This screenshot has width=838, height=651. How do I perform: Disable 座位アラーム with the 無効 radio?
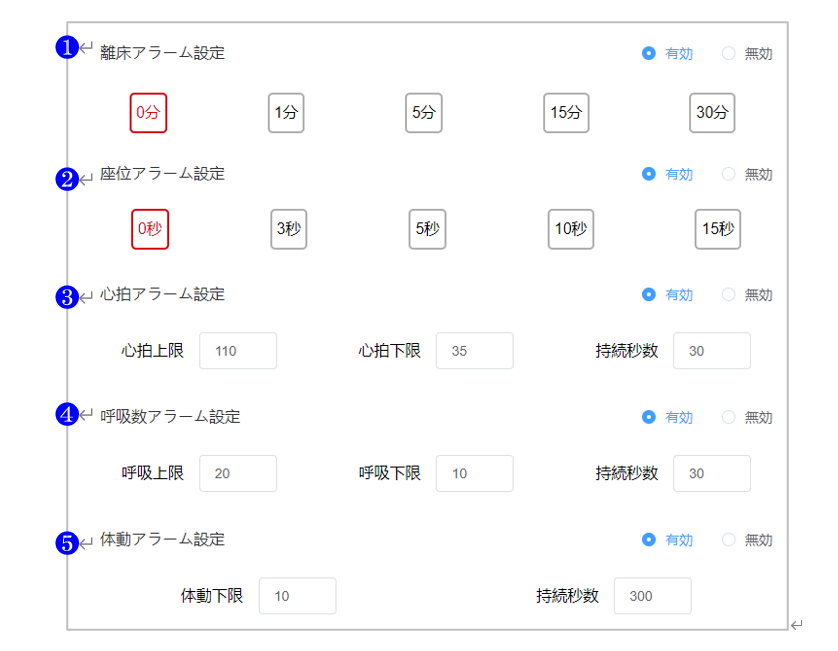728,174
